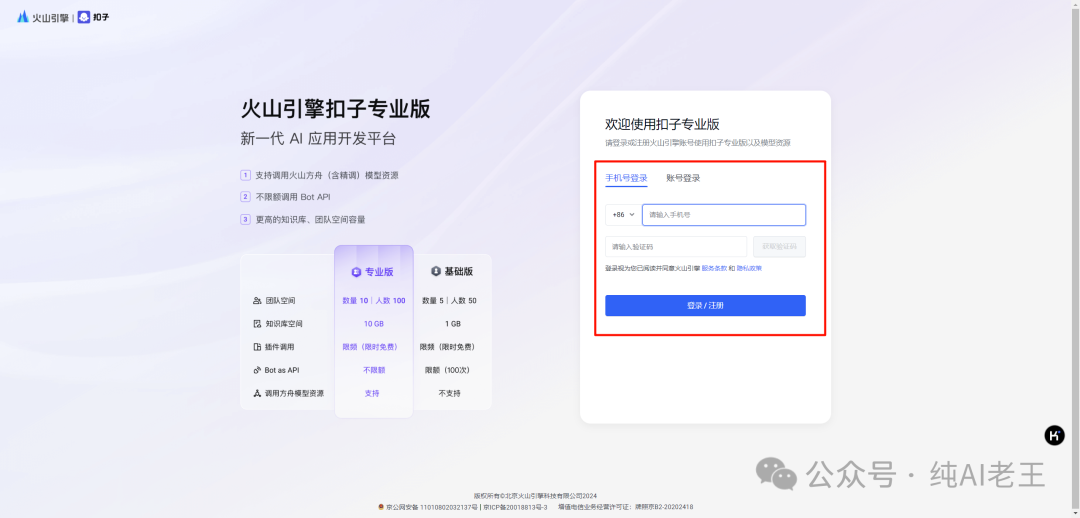Image resolution: width=1080 pixels, height=518 pixels.
Task: Click the 不限额调用 Bot API text
Action: coord(293,197)
